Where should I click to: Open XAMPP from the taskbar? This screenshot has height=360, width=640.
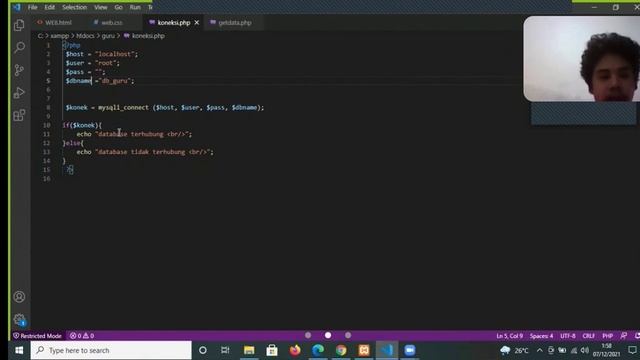coord(364,350)
